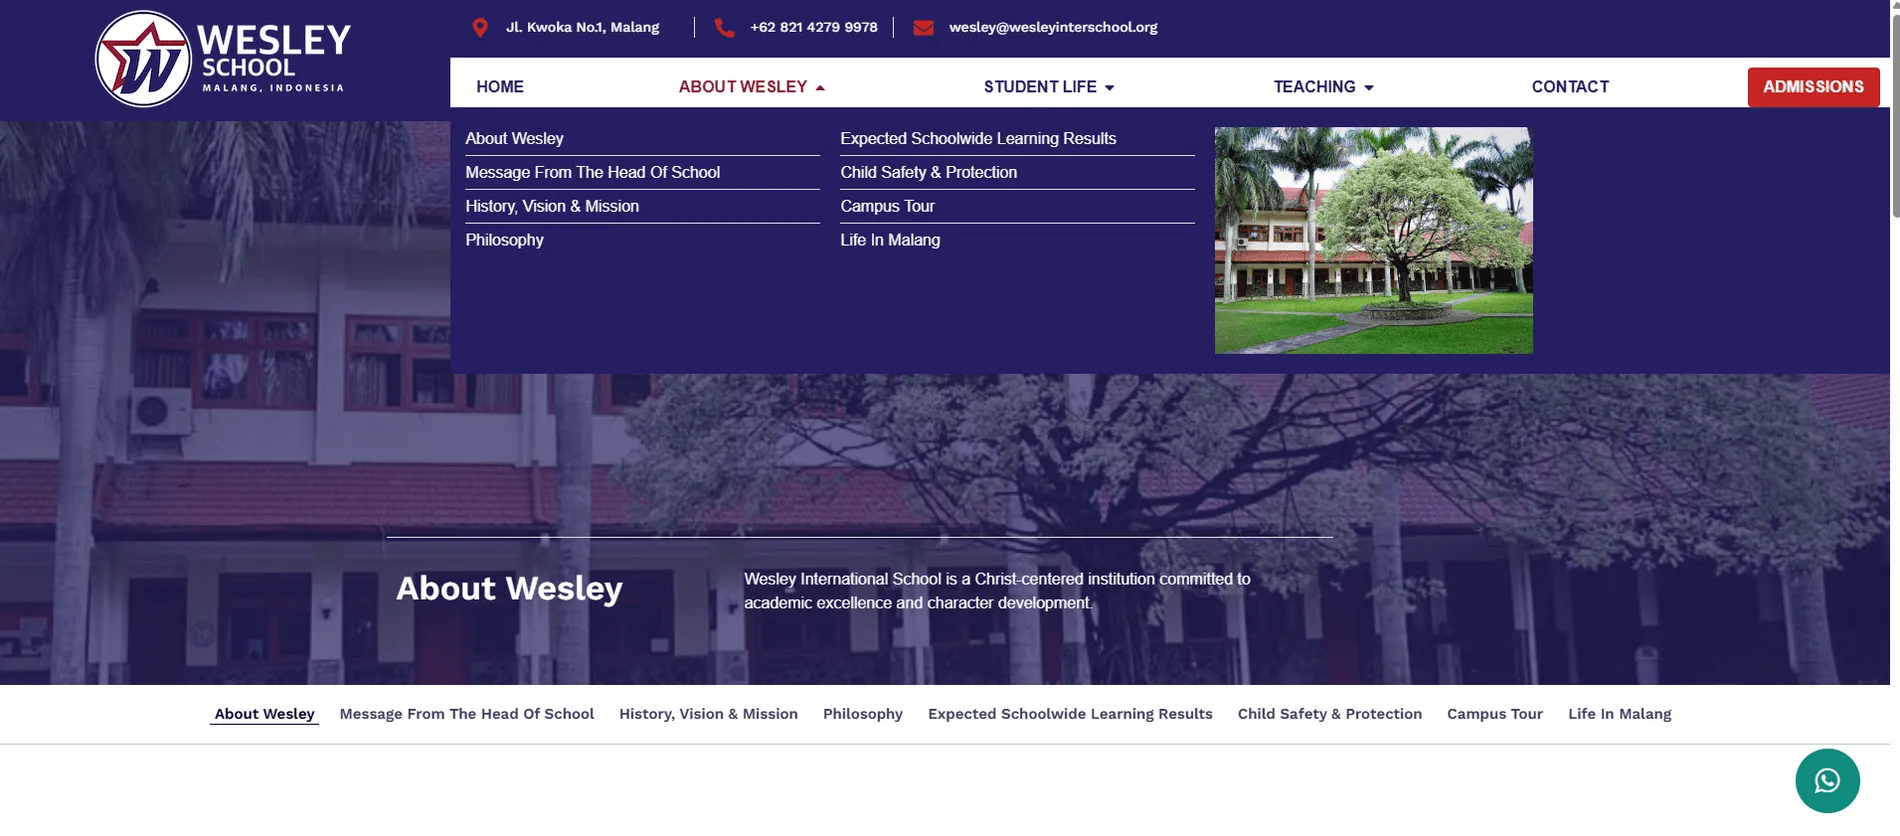1900x836 pixels.
Task: Collapse the About Wesley menu arrow
Action: coord(820,88)
